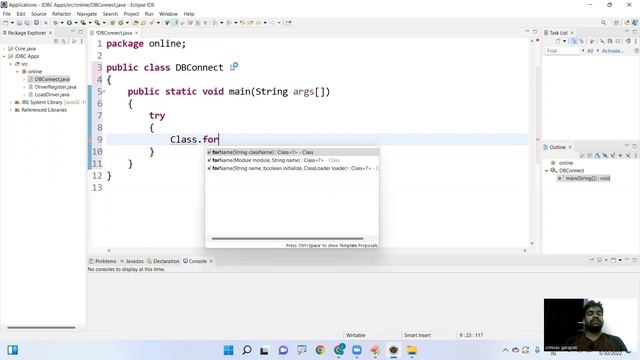Toggle Focus on Workweek in Task List

[x=592, y=41]
